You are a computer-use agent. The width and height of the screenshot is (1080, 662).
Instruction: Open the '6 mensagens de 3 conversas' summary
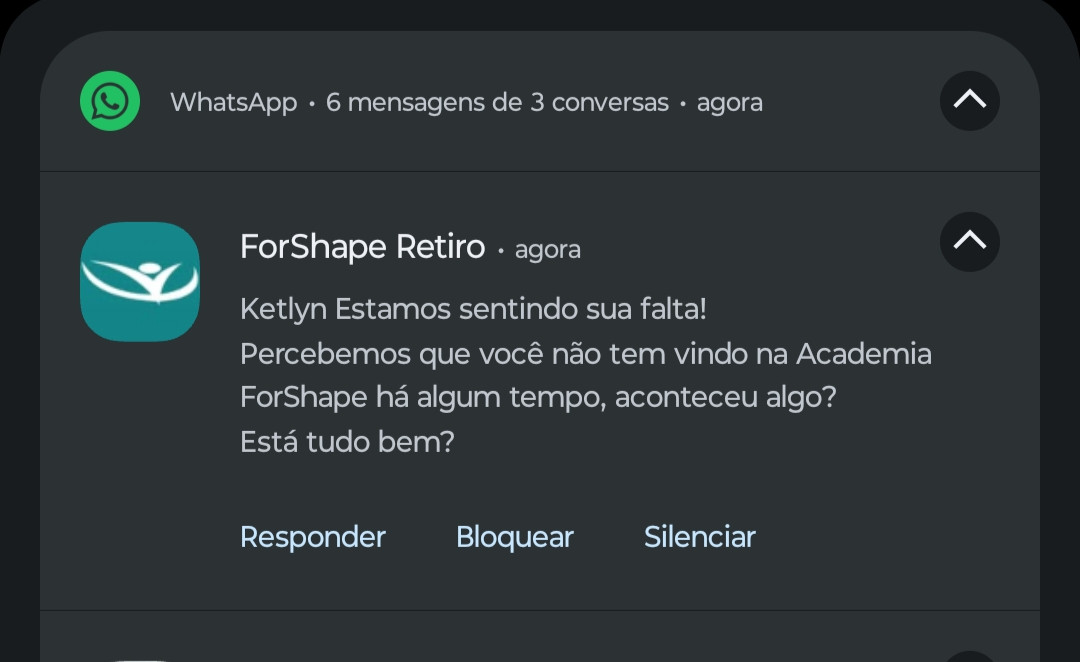point(497,103)
